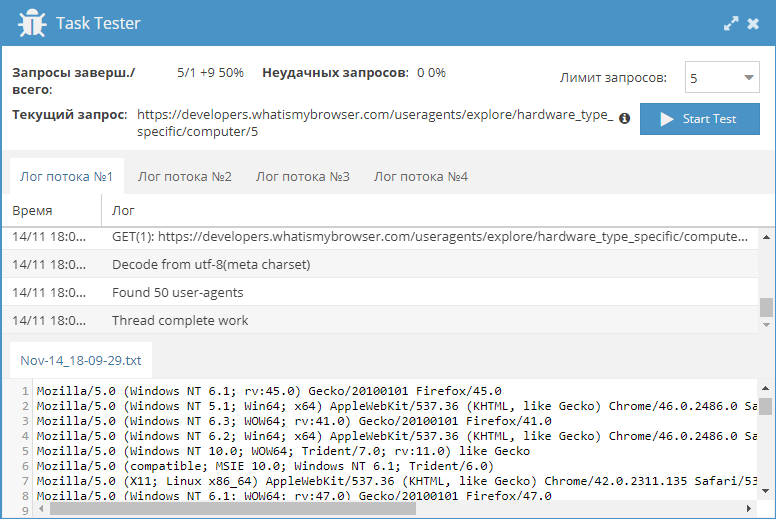
Task: Click result line 5 Trident/7.0 user-agent
Action: [283, 451]
